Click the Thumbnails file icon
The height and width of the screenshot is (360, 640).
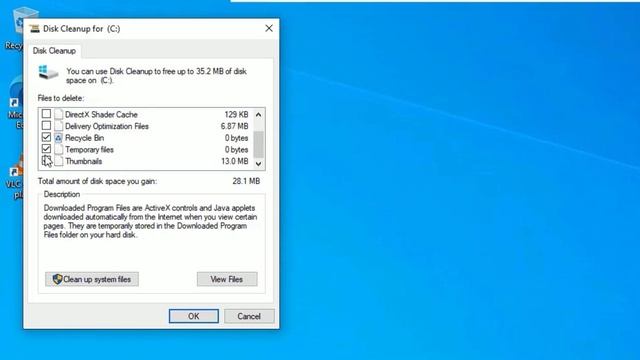(59, 161)
